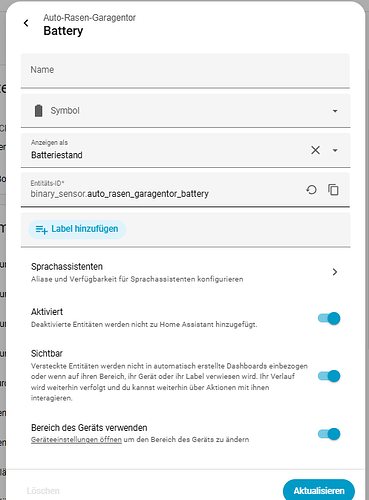Clear the Batteriestand selection with X
This screenshot has height=500, width=369.
315,150
